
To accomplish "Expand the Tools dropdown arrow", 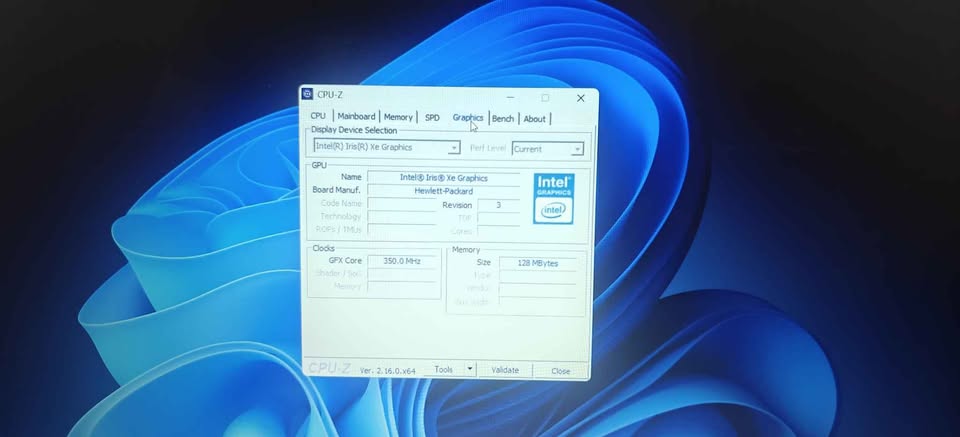I will [470, 369].
